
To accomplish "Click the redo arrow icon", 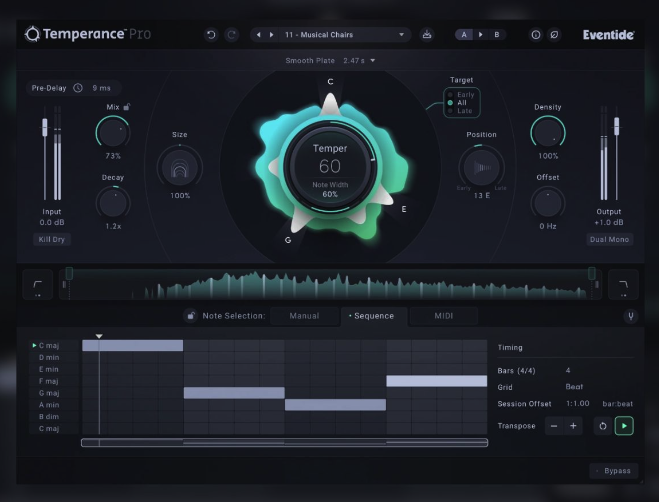I will click(231, 35).
